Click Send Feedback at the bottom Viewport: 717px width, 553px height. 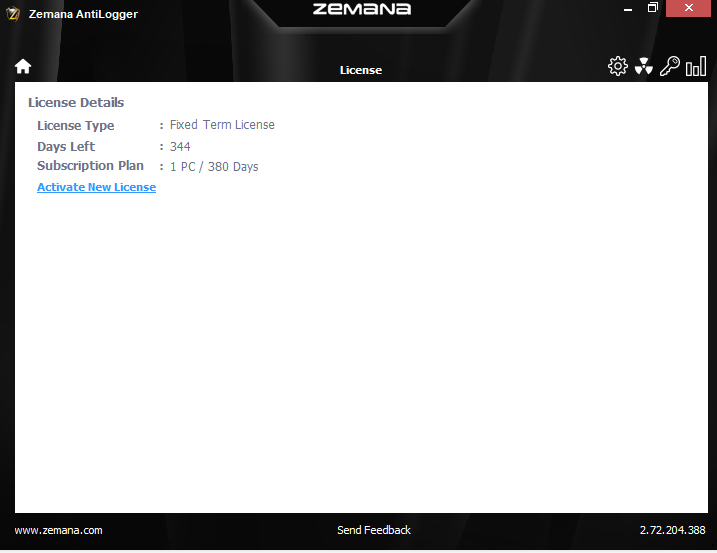pos(374,530)
